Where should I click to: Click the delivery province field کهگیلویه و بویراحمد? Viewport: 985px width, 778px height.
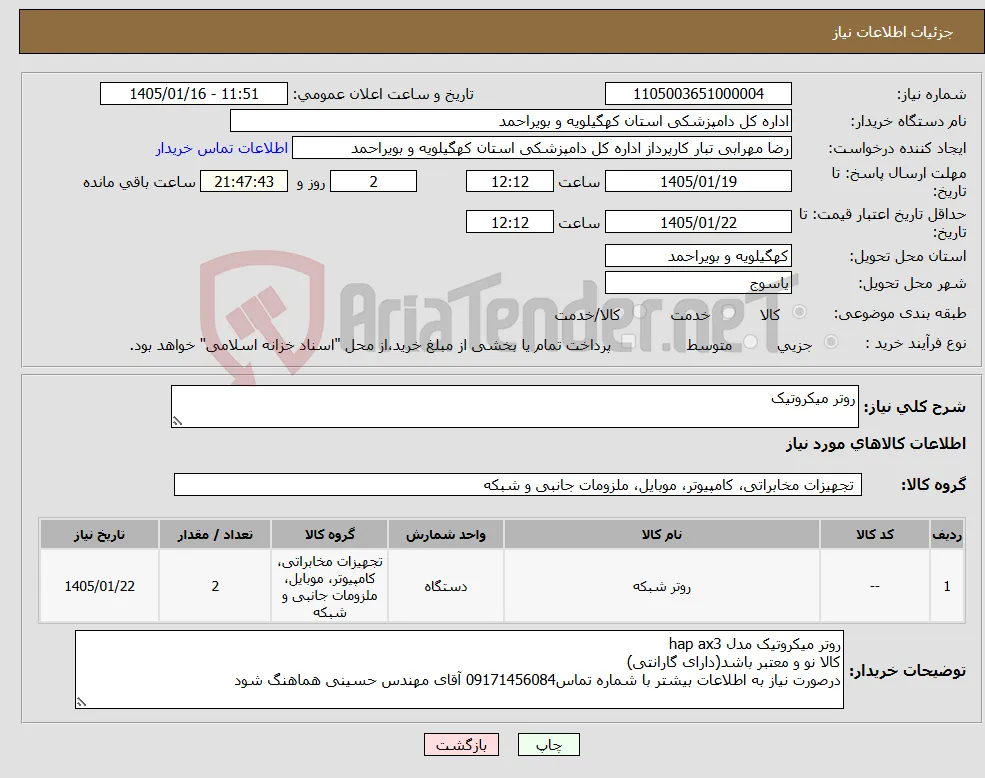click(698, 256)
